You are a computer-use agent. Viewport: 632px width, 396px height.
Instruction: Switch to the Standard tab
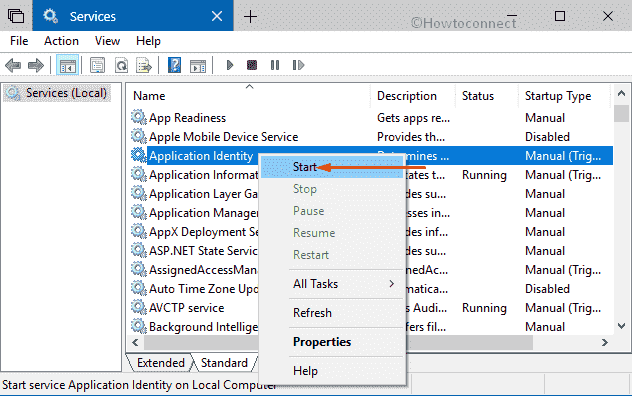click(224, 363)
